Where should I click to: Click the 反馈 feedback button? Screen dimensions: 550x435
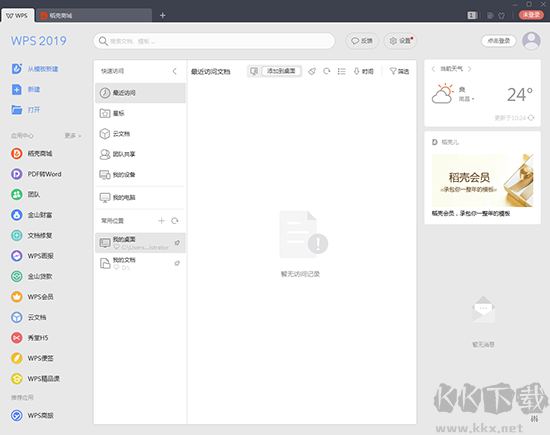point(362,41)
